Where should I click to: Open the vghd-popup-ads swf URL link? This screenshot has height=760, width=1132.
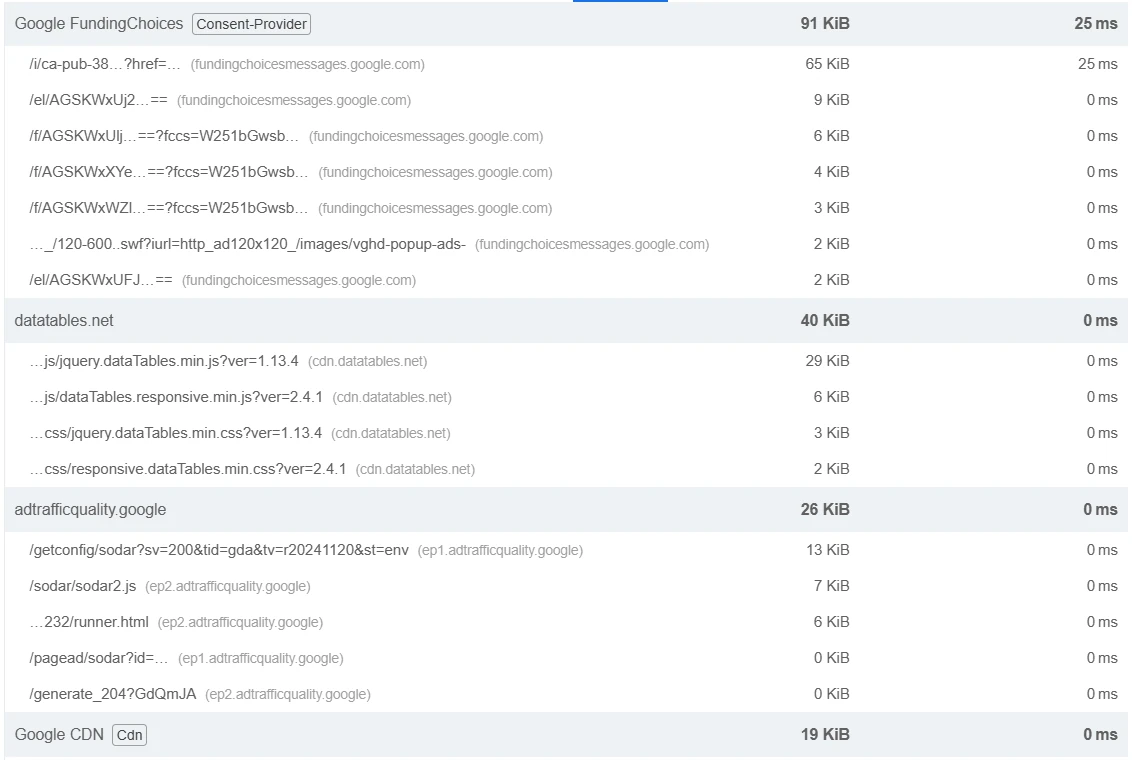[x=247, y=244]
